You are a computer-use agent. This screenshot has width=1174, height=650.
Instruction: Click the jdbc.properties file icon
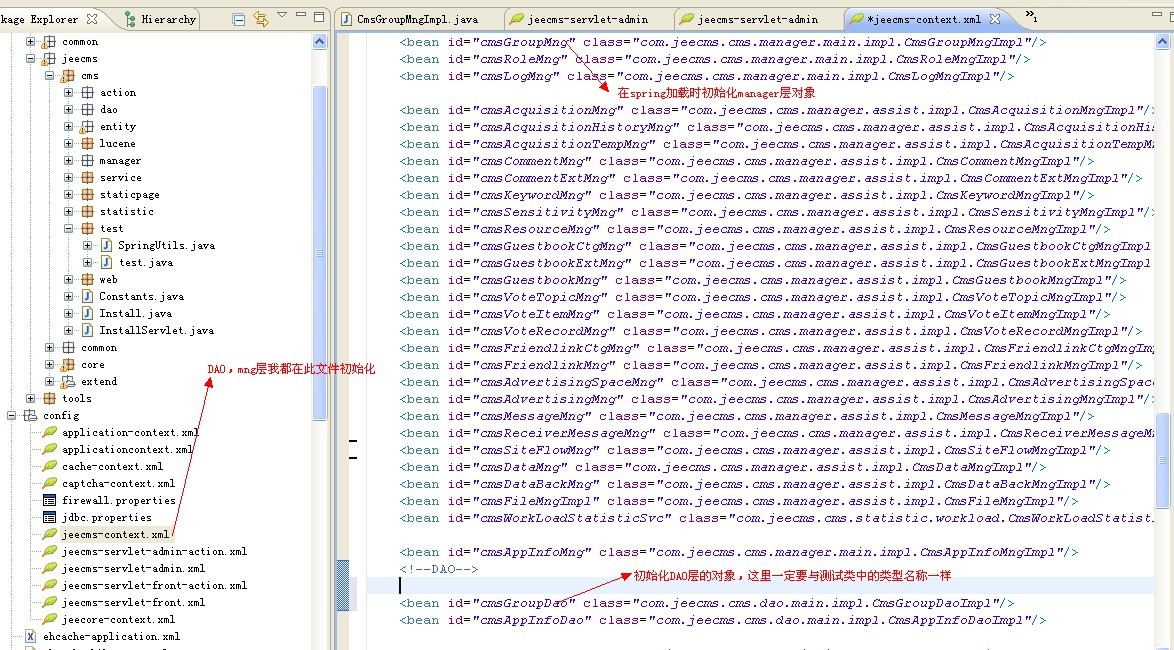(x=49, y=517)
